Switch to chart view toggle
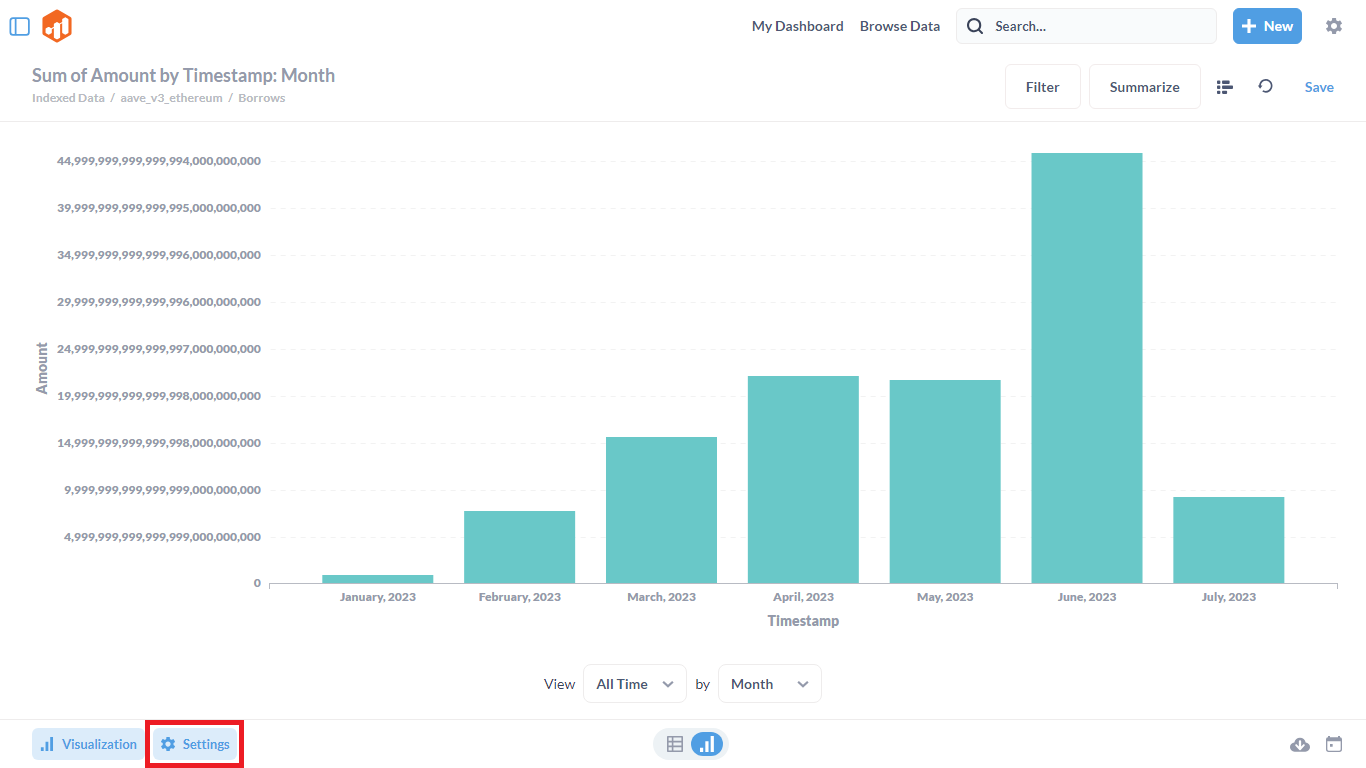The image size is (1366, 768). coord(707,744)
